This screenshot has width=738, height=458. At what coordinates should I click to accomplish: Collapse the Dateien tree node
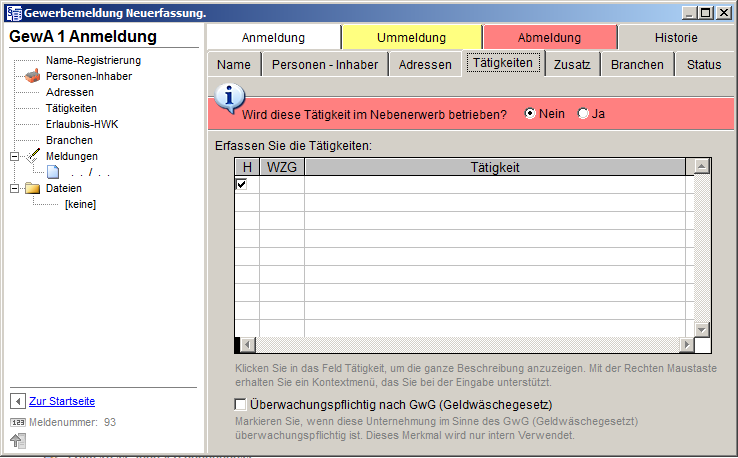(x=14, y=188)
